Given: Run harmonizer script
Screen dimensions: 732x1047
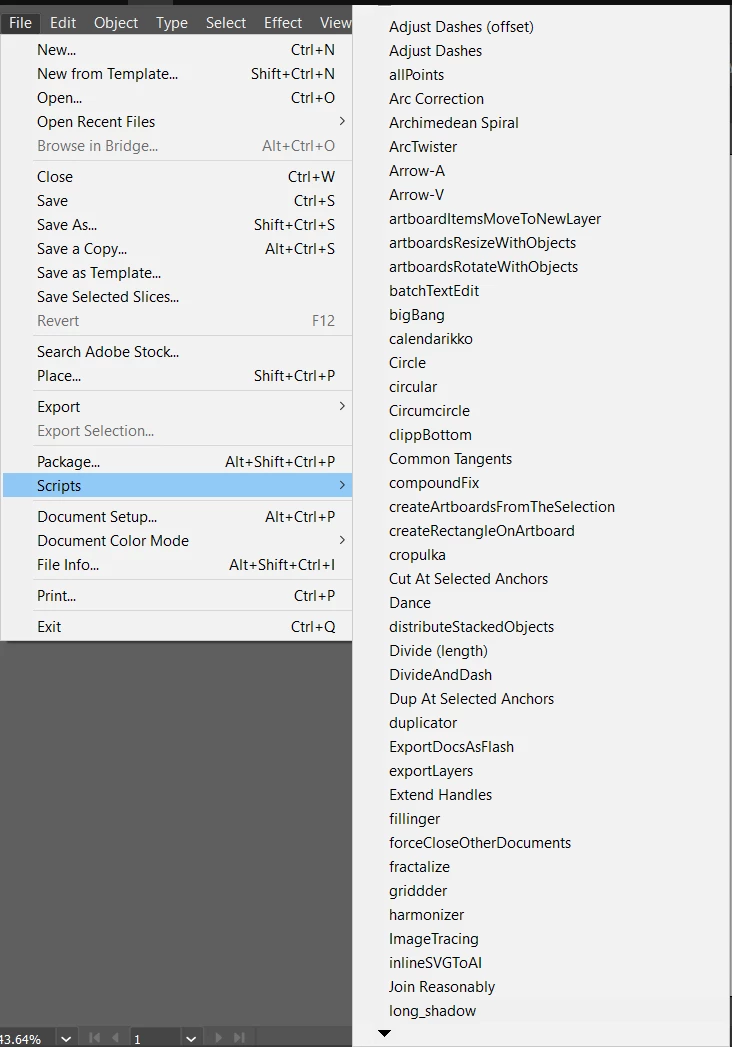Looking at the screenshot, I should point(426,915).
